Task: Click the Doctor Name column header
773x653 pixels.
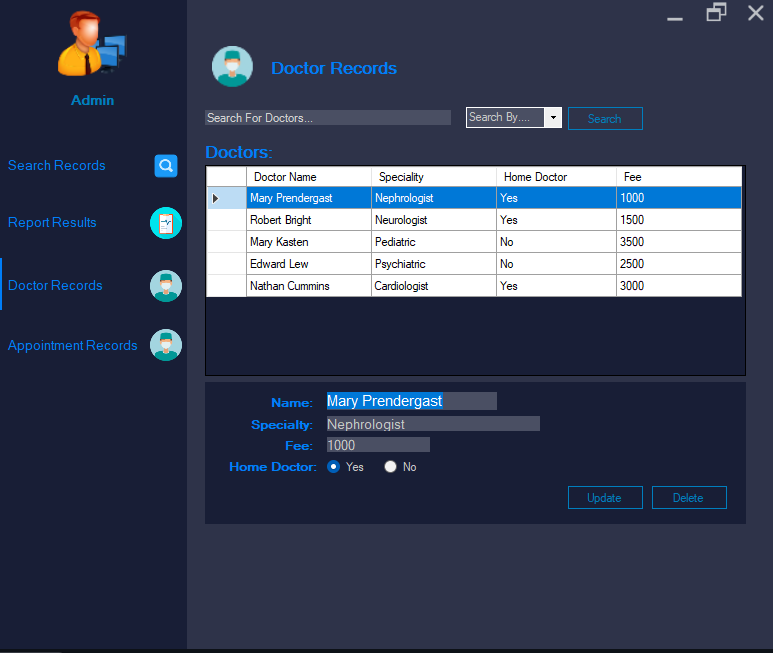Action: tap(309, 177)
